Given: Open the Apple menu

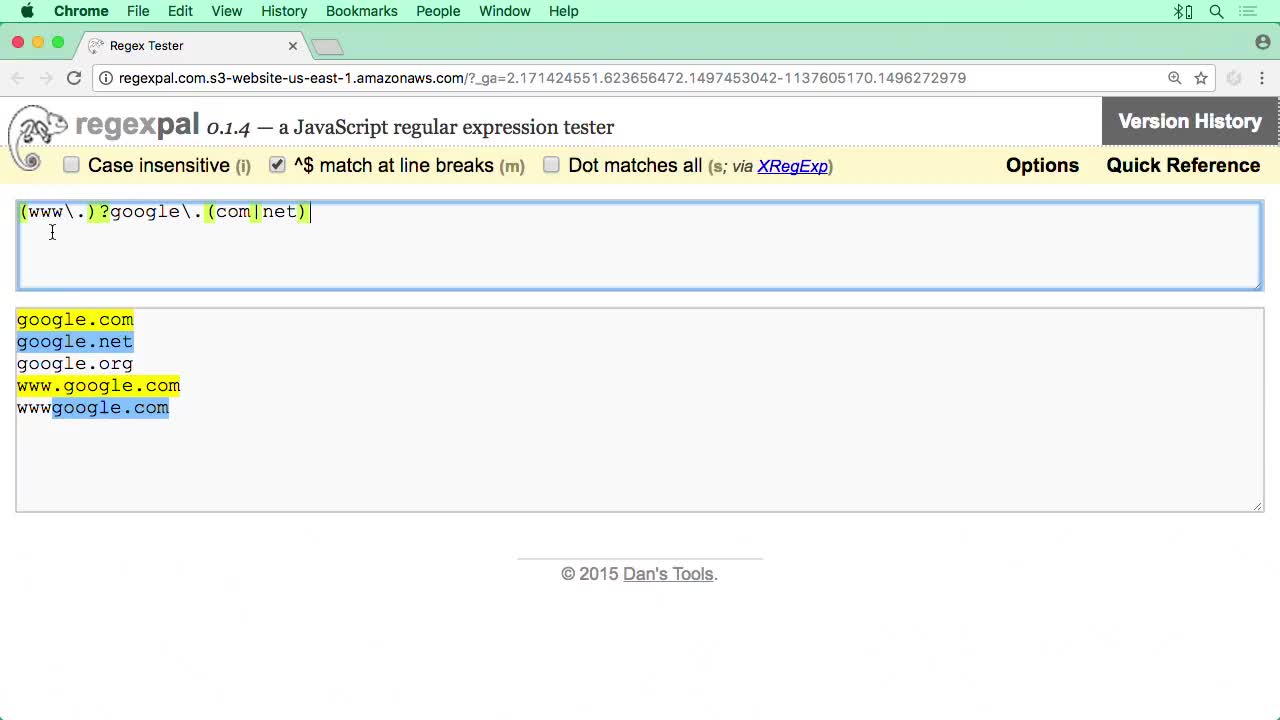Looking at the screenshot, I should tap(27, 11).
